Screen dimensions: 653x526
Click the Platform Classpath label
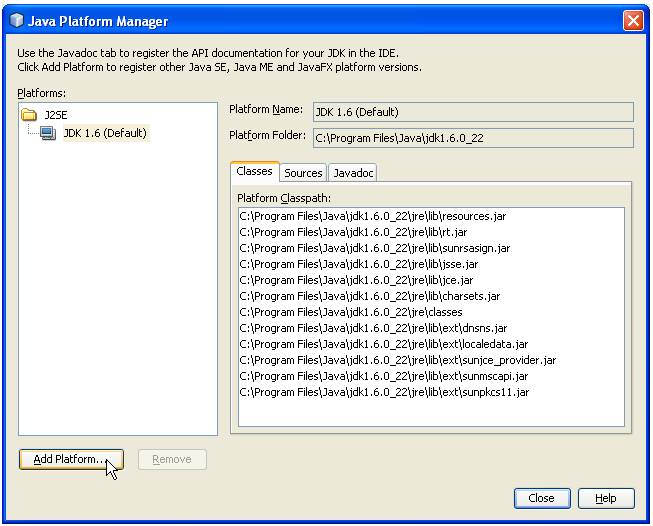coord(284,198)
